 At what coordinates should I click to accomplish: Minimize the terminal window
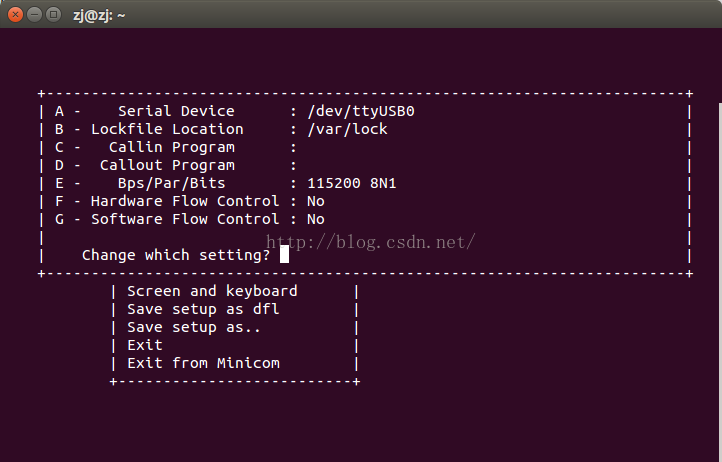[x=35, y=15]
